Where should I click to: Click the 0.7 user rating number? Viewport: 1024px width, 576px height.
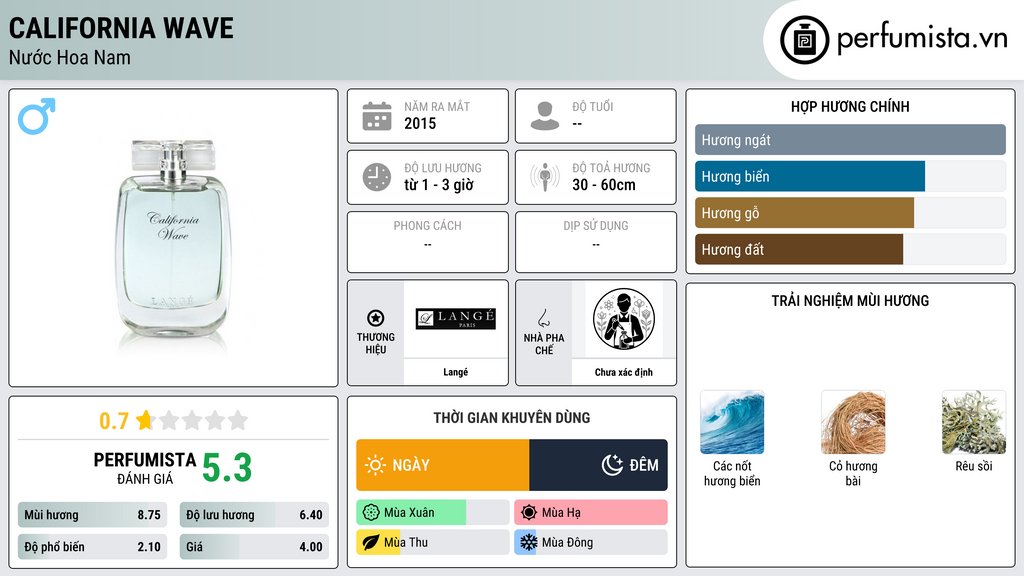114,421
